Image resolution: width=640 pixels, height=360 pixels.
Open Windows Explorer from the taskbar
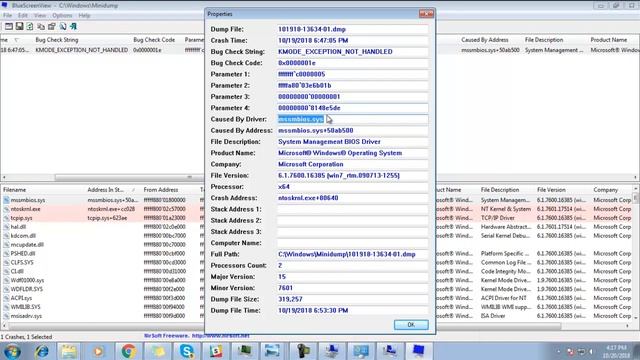(69, 351)
